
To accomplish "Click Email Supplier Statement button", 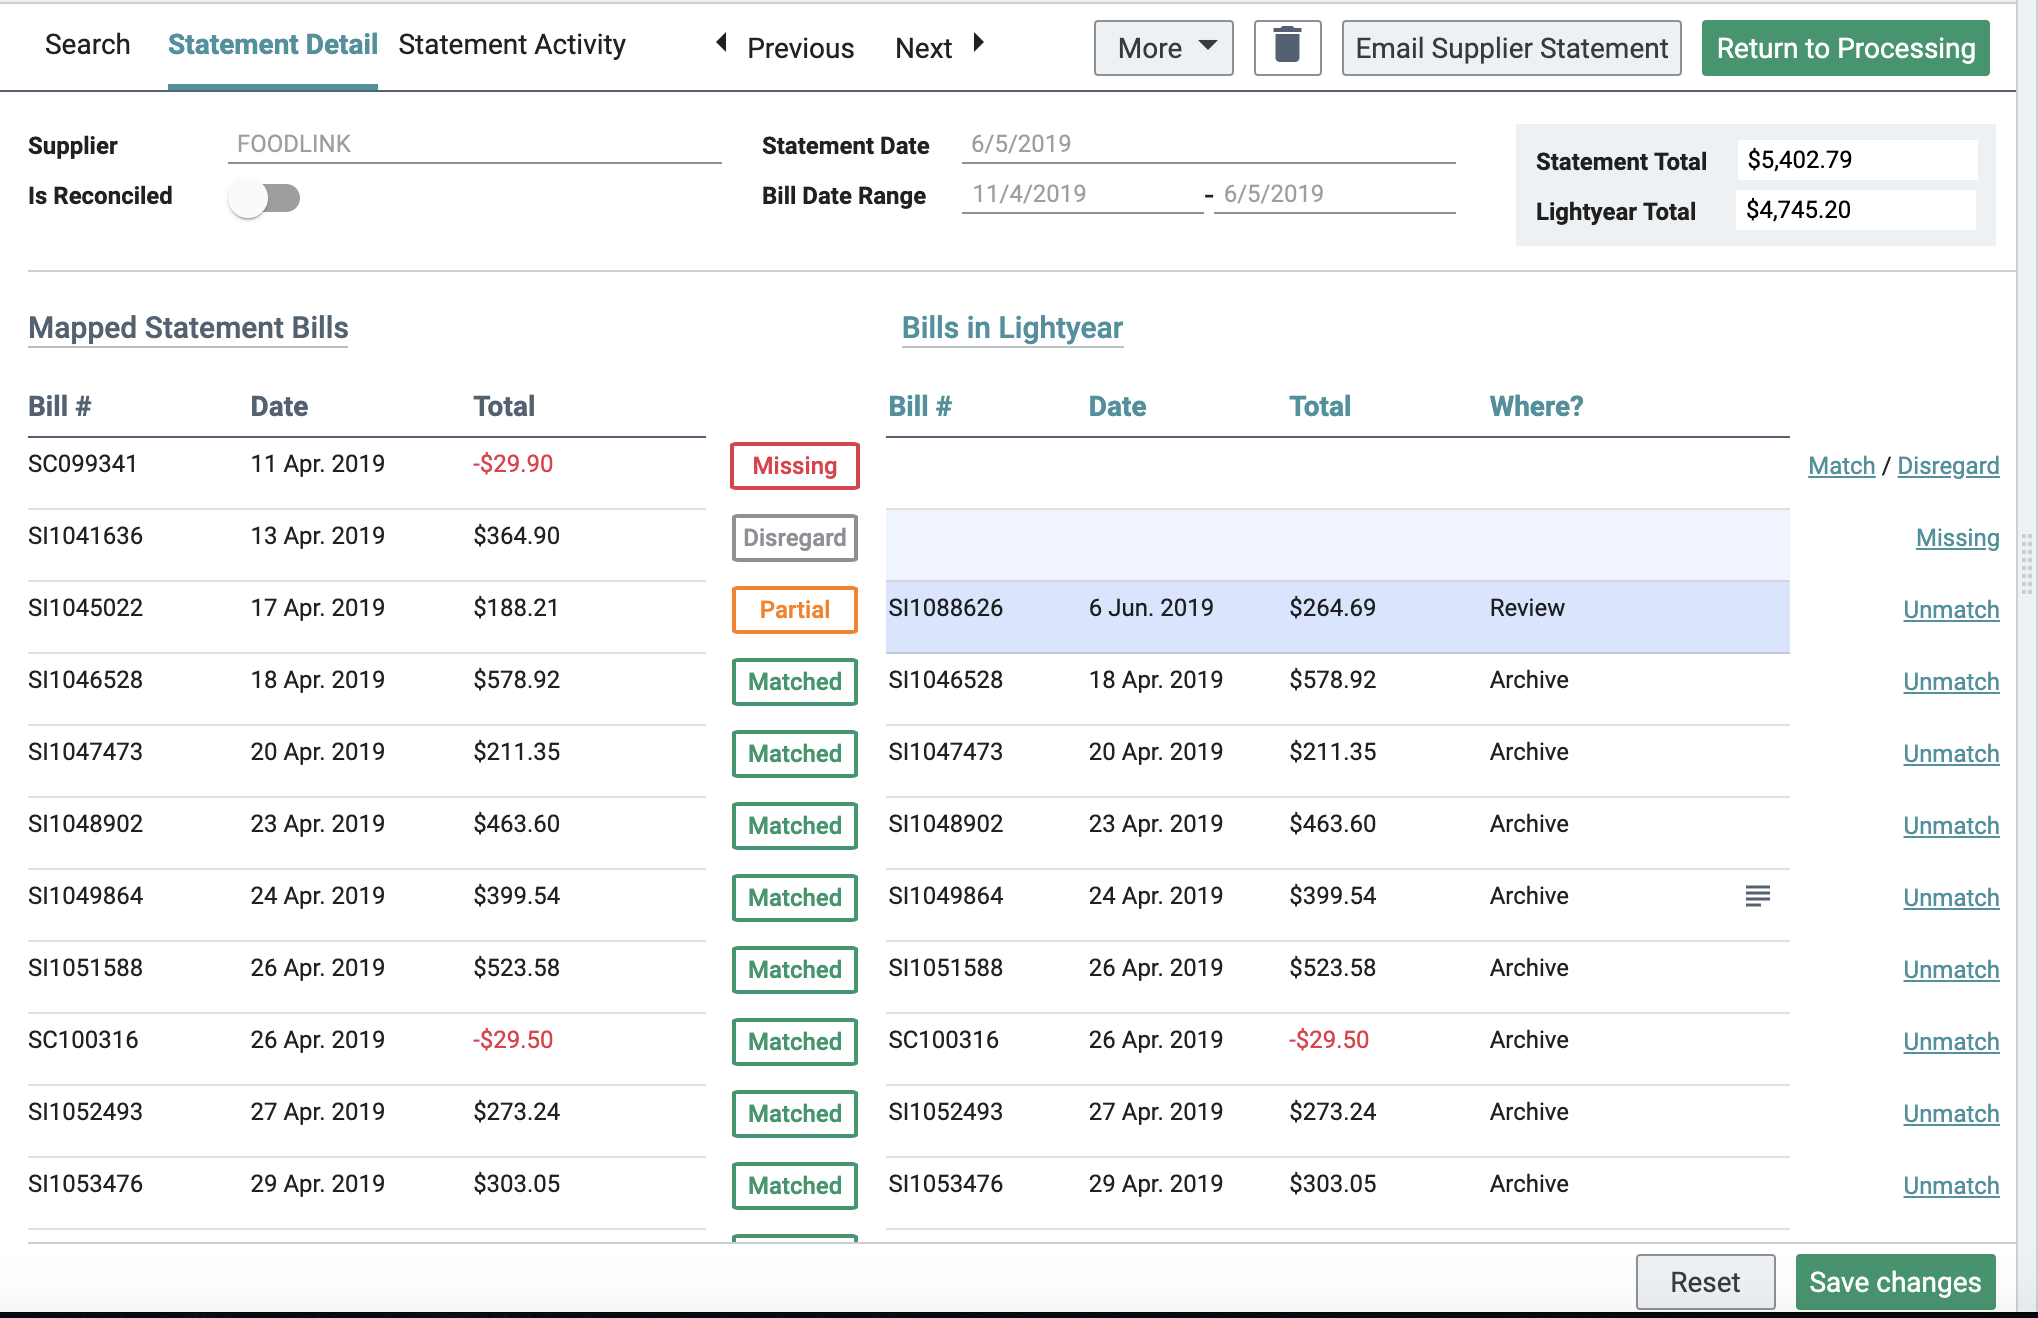I will (x=1511, y=48).
